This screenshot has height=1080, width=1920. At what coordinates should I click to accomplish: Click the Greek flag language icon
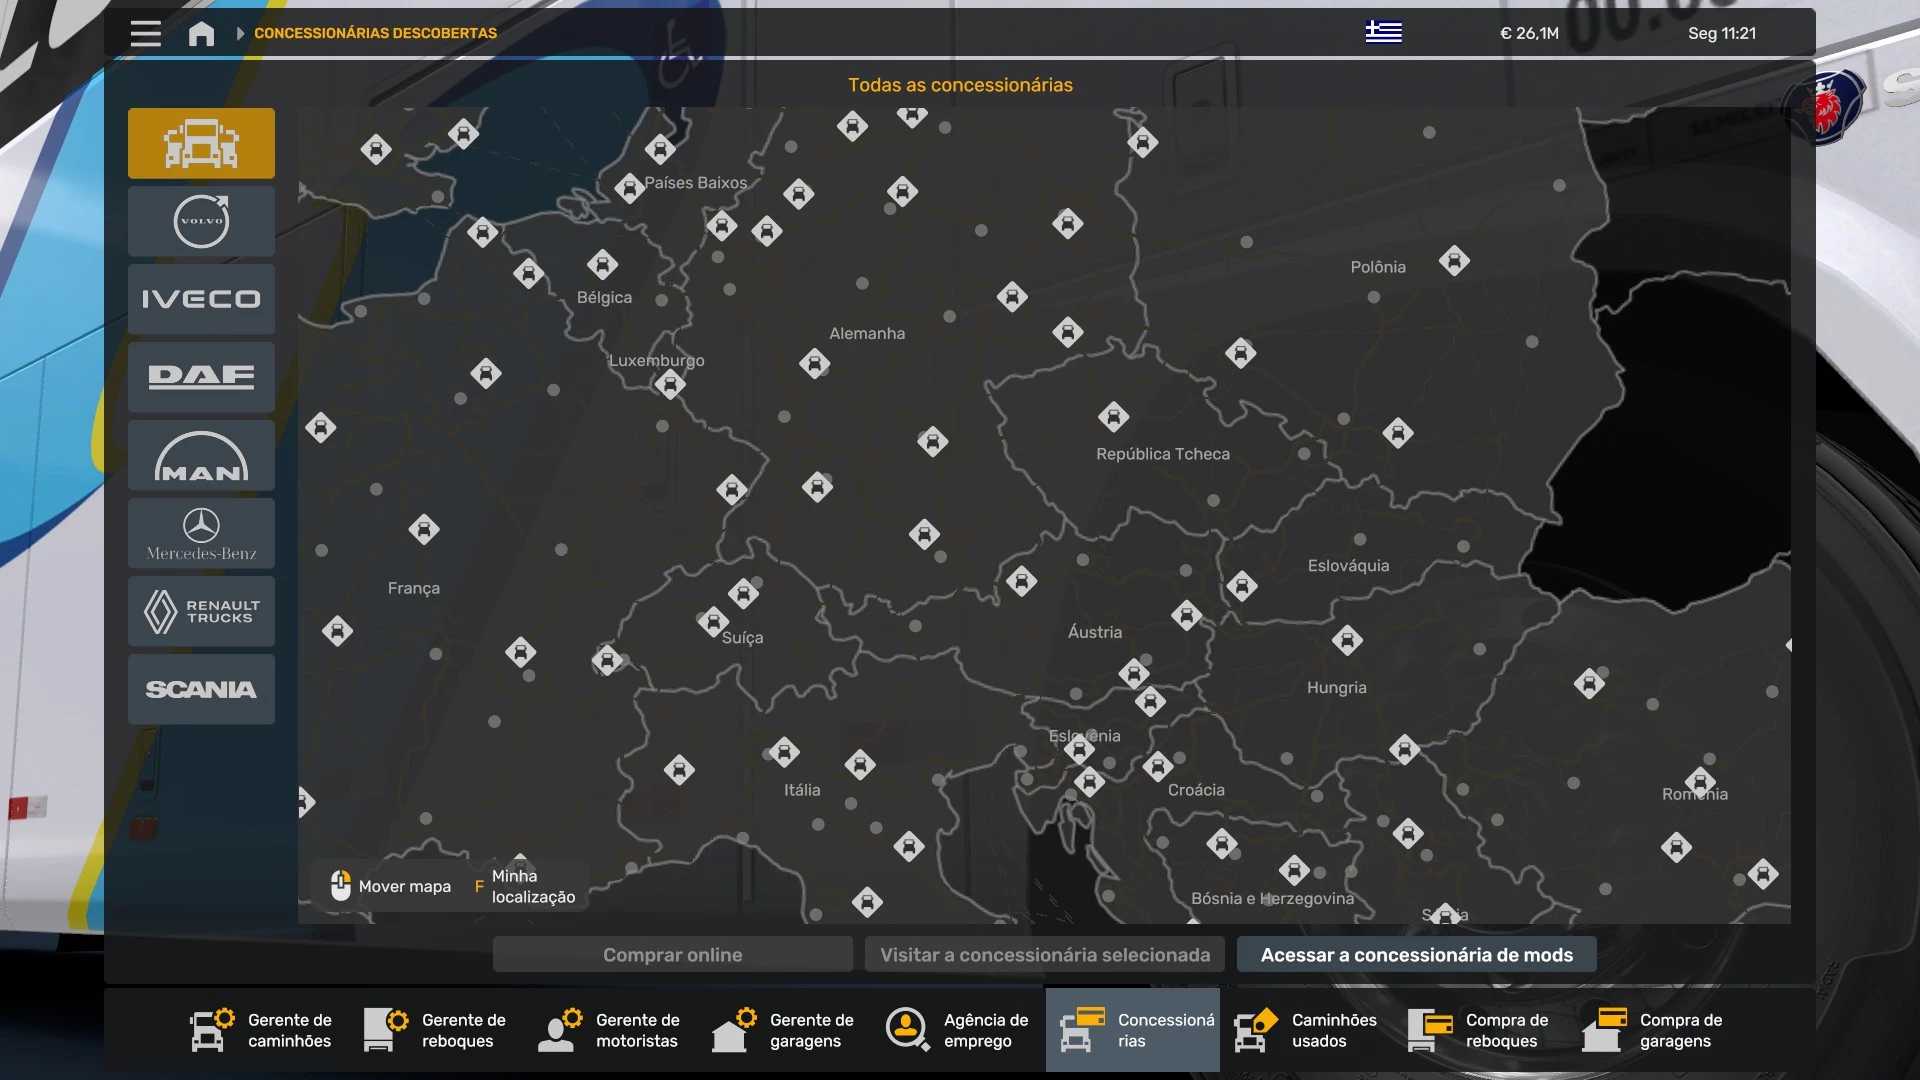tap(1383, 33)
